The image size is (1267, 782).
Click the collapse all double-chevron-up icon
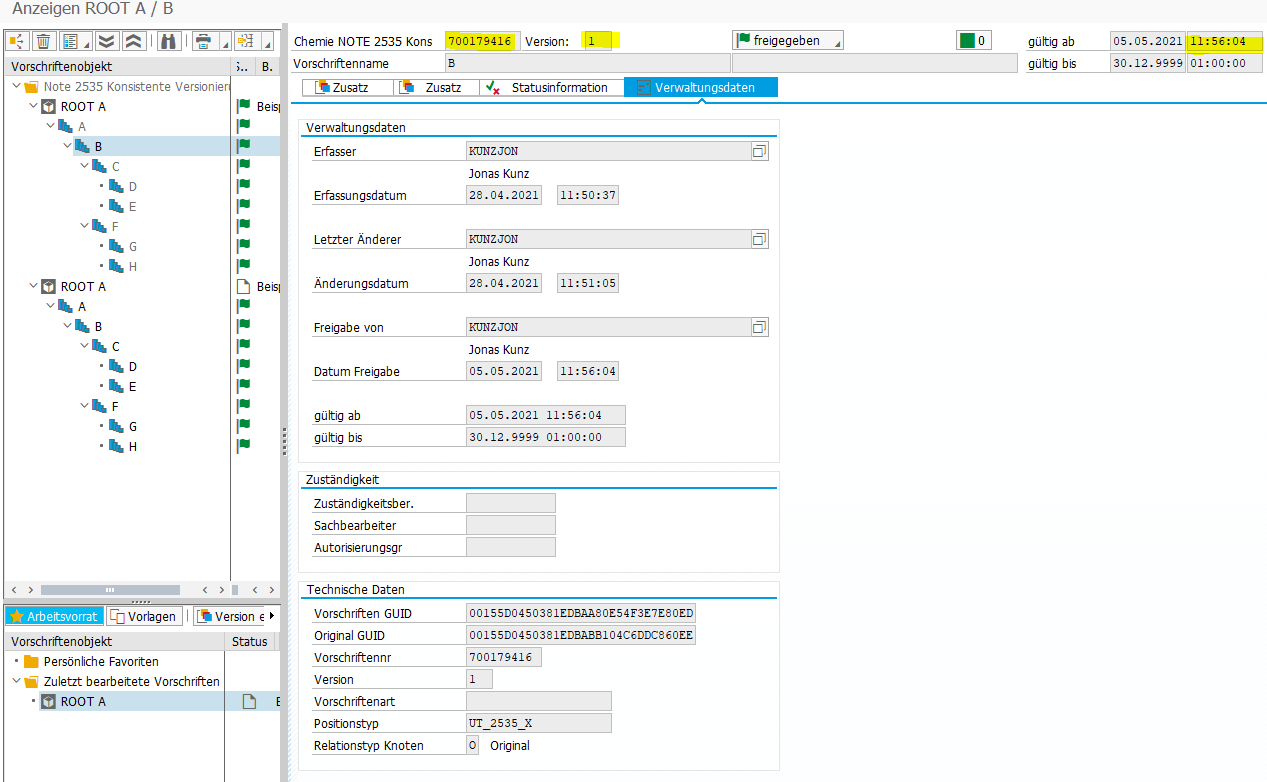coord(135,41)
